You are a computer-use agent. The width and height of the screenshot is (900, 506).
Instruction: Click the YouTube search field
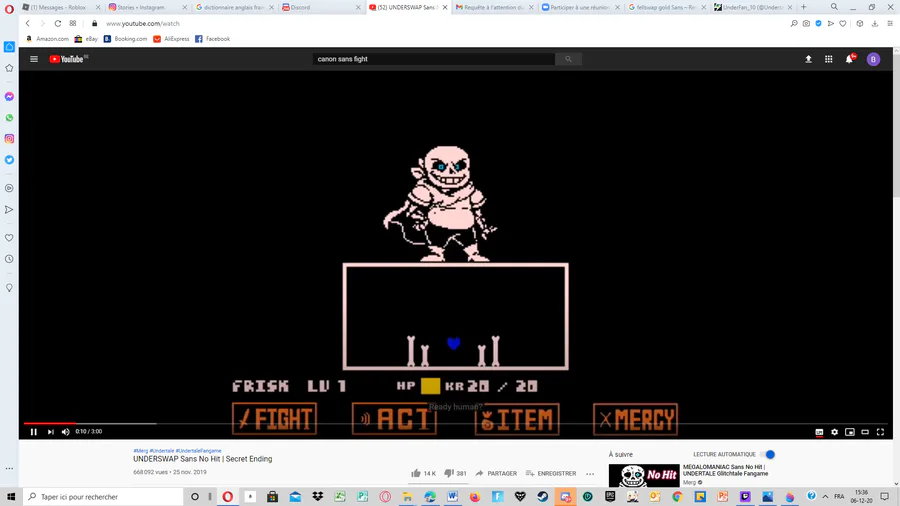click(x=433, y=59)
